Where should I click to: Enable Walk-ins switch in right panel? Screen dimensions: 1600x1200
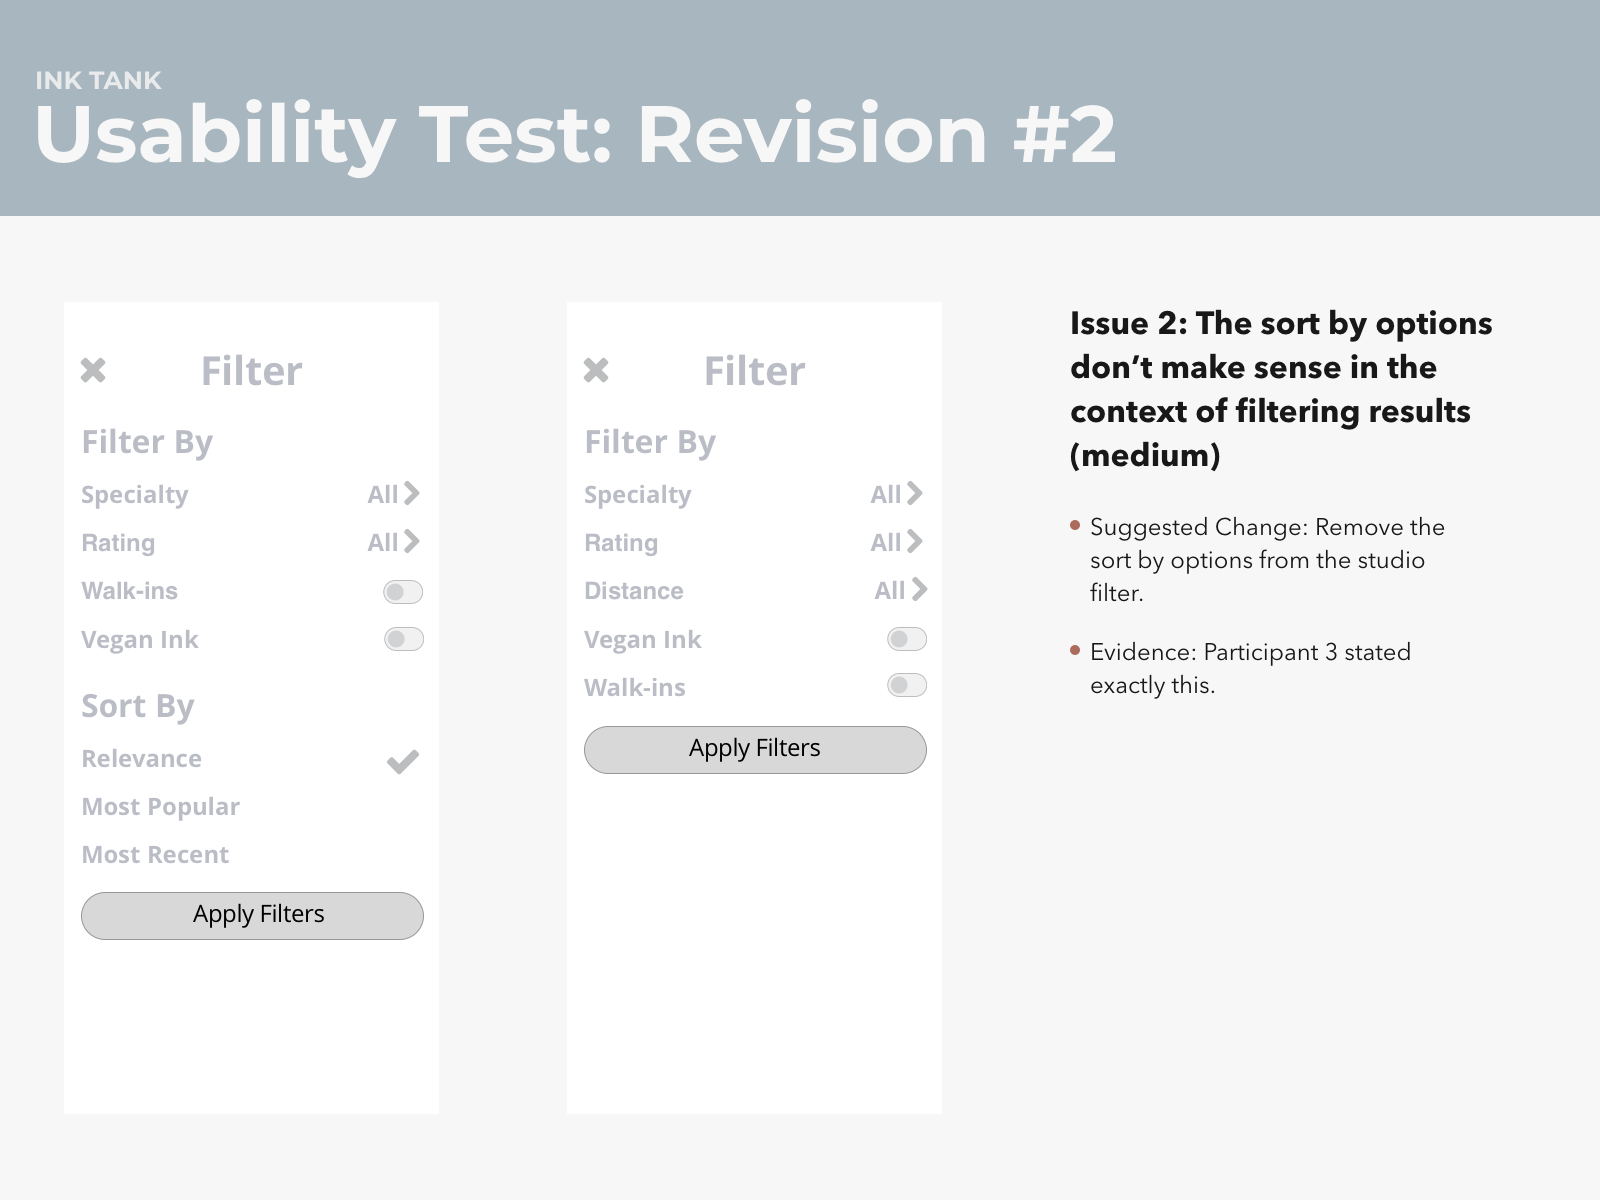(x=906, y=686)
